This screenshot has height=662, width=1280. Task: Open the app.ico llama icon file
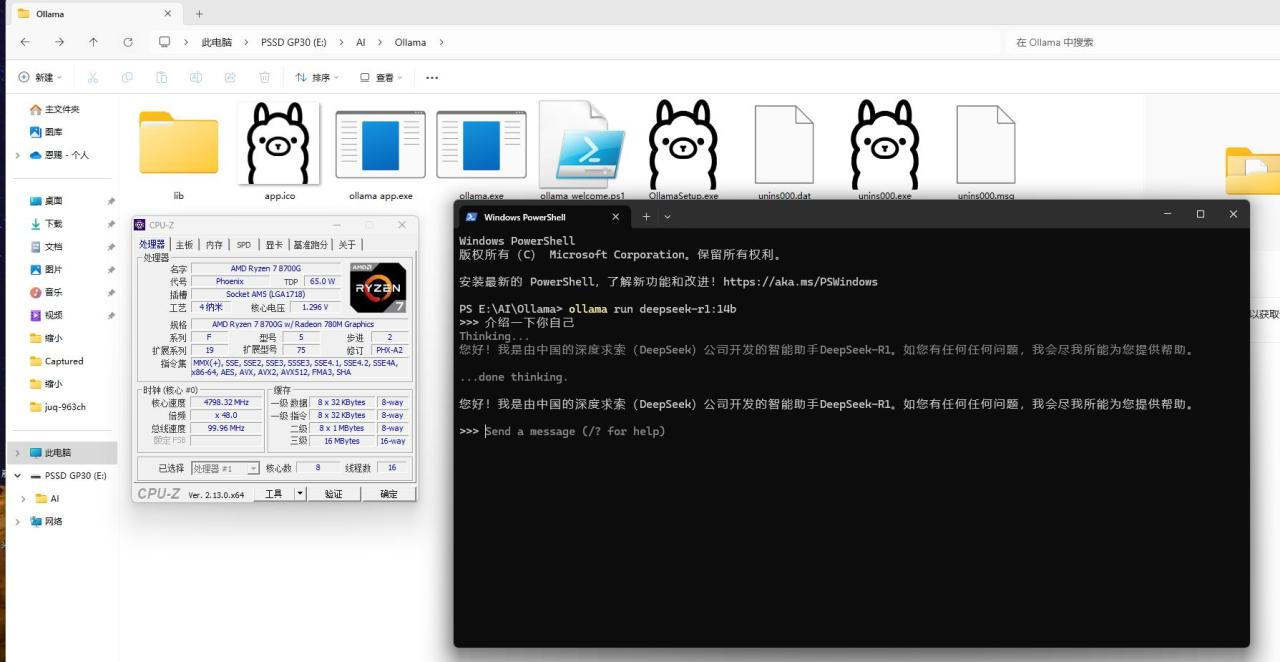[279, 143]
